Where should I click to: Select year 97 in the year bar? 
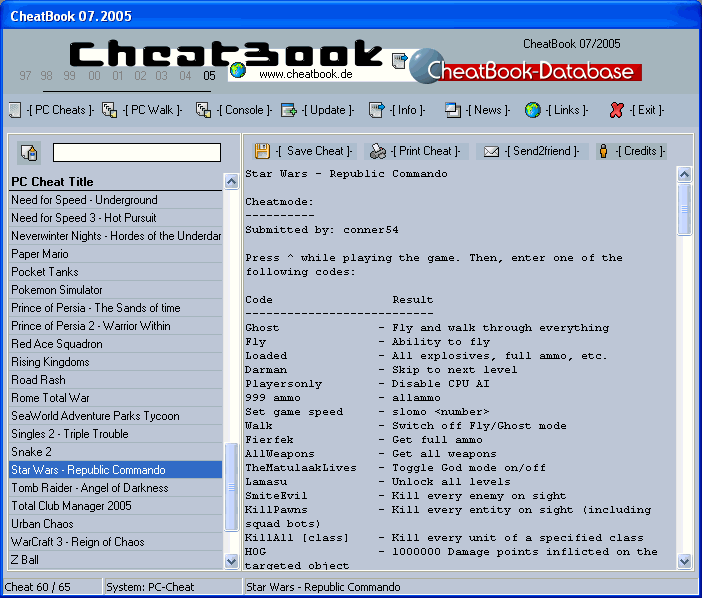pyautogui.click(x=25, y=76)
